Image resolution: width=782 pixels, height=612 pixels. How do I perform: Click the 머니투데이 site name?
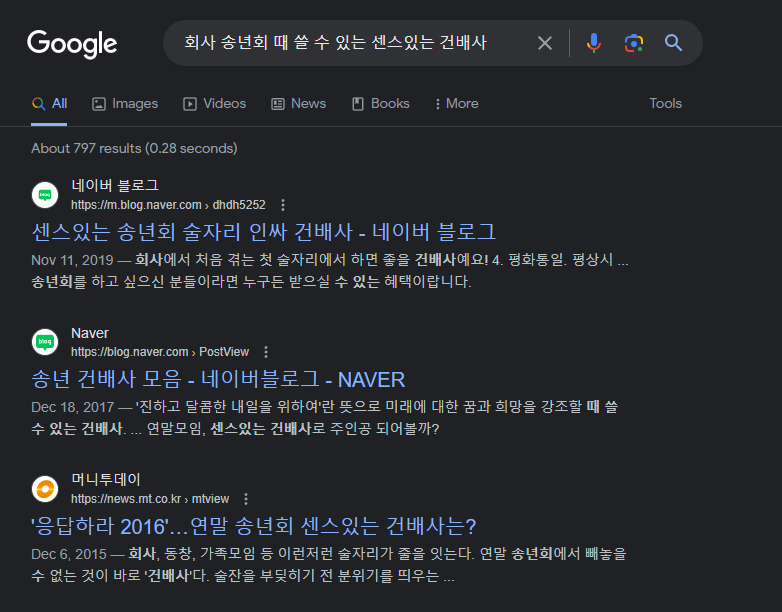pyautogui.click(x=106, y=479)
